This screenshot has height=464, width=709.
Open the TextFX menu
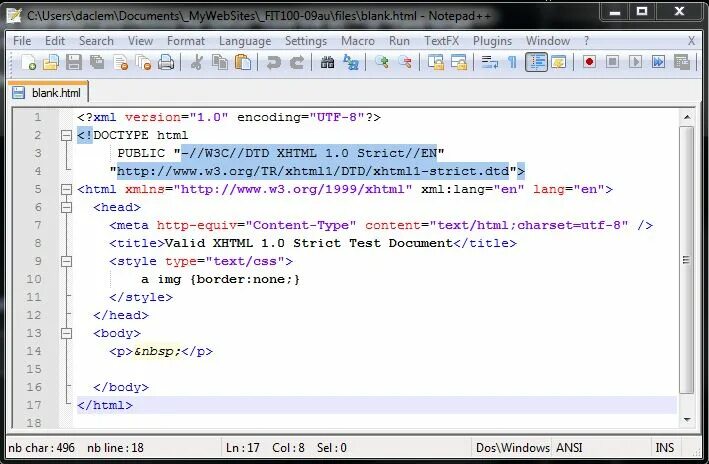click(441, 41)
